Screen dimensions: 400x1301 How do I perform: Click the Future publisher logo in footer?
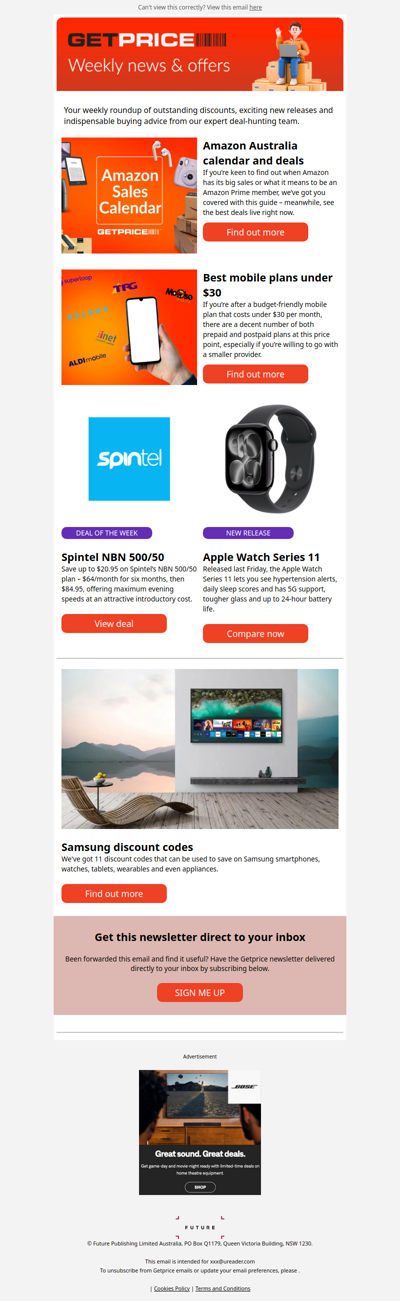point(200,1224)
